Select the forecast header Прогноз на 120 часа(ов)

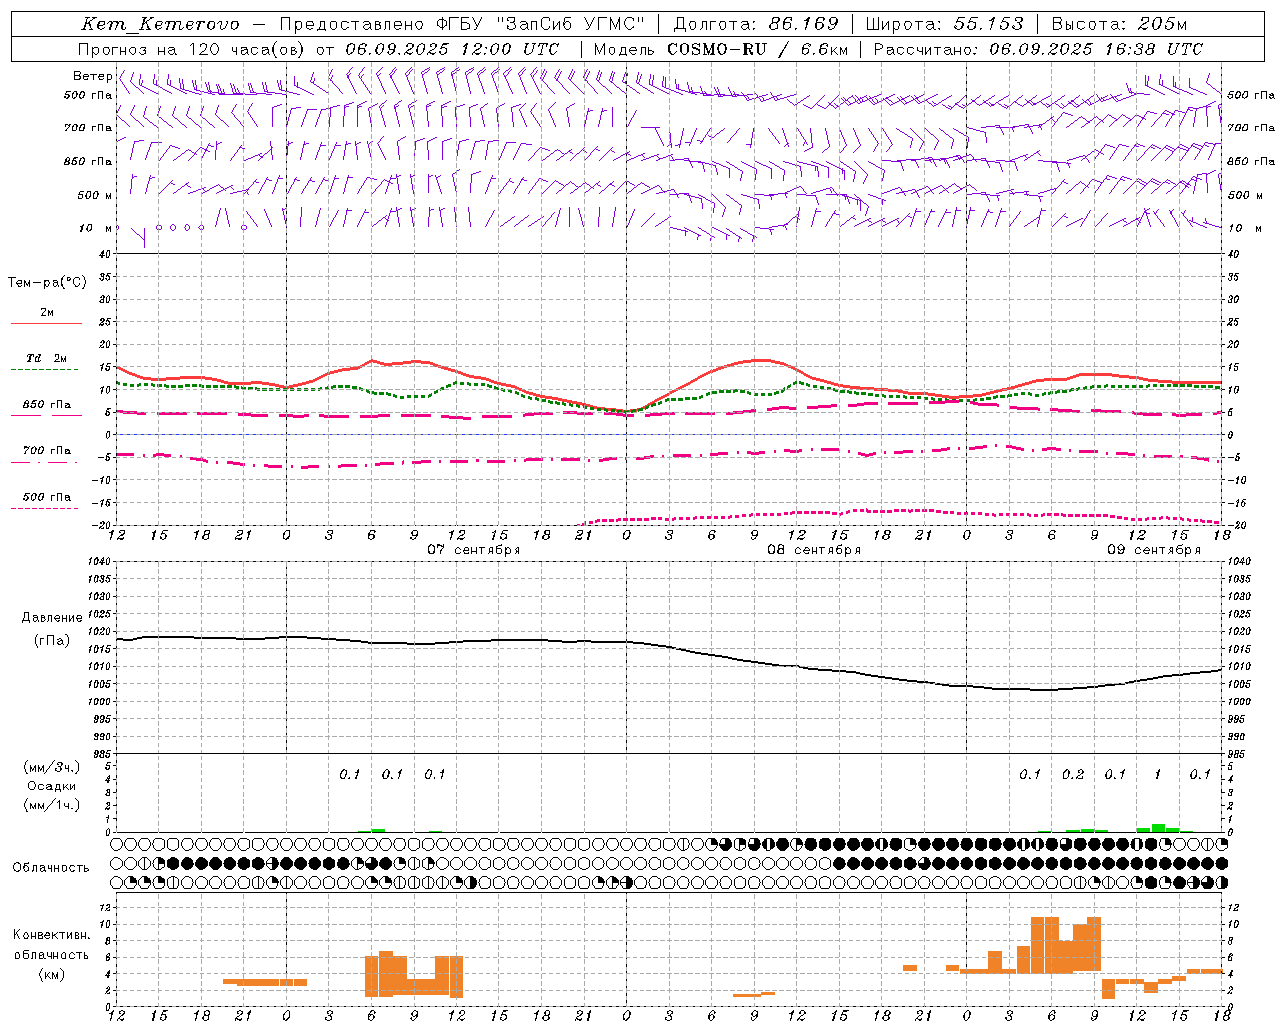(191, 49)
